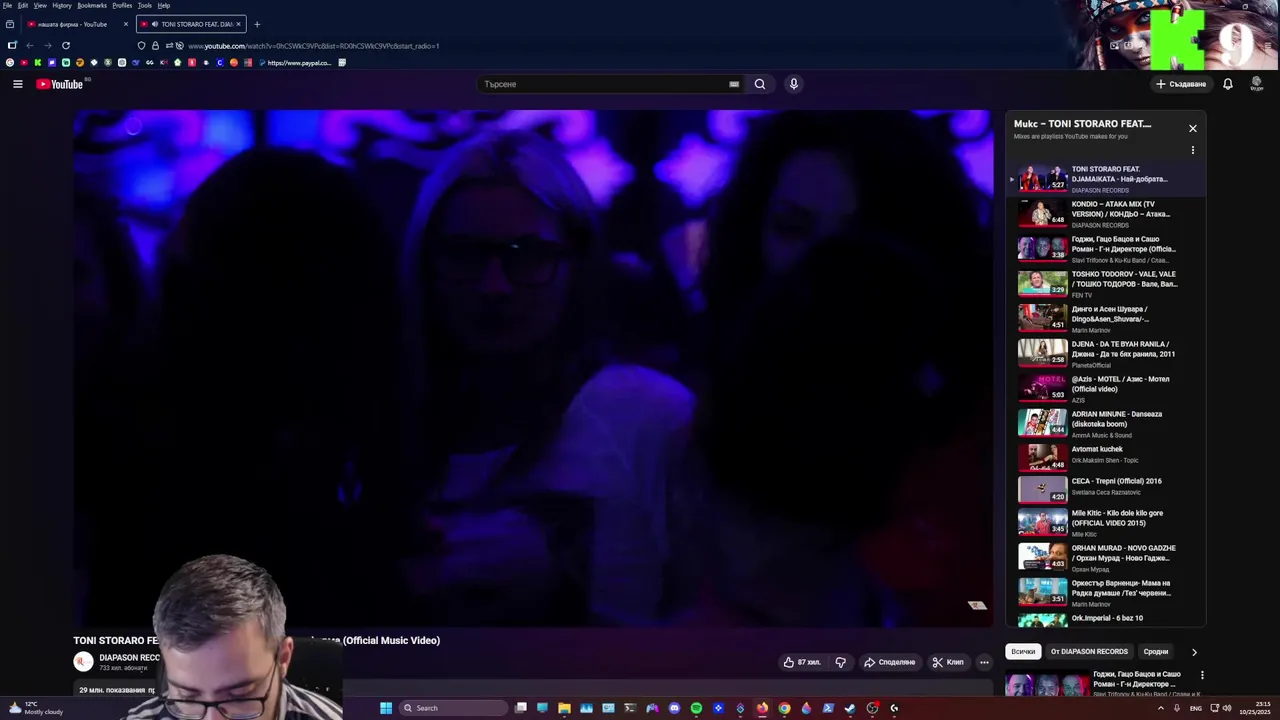Open more actions ellipsis under the video
The width and height of the screenshot is (1280, 720).
click(984, 662)
